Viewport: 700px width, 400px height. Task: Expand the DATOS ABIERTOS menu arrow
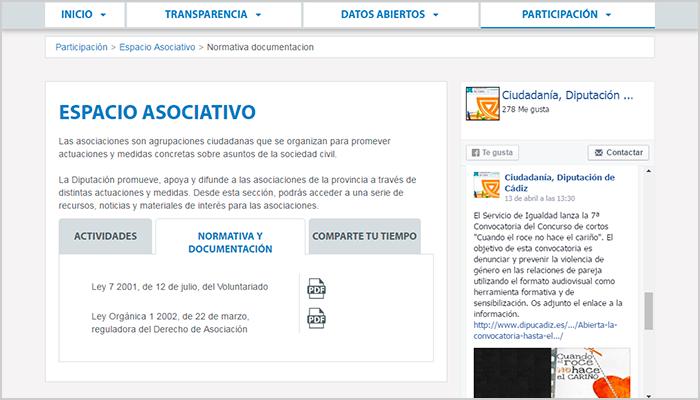[x=436, y=15]
